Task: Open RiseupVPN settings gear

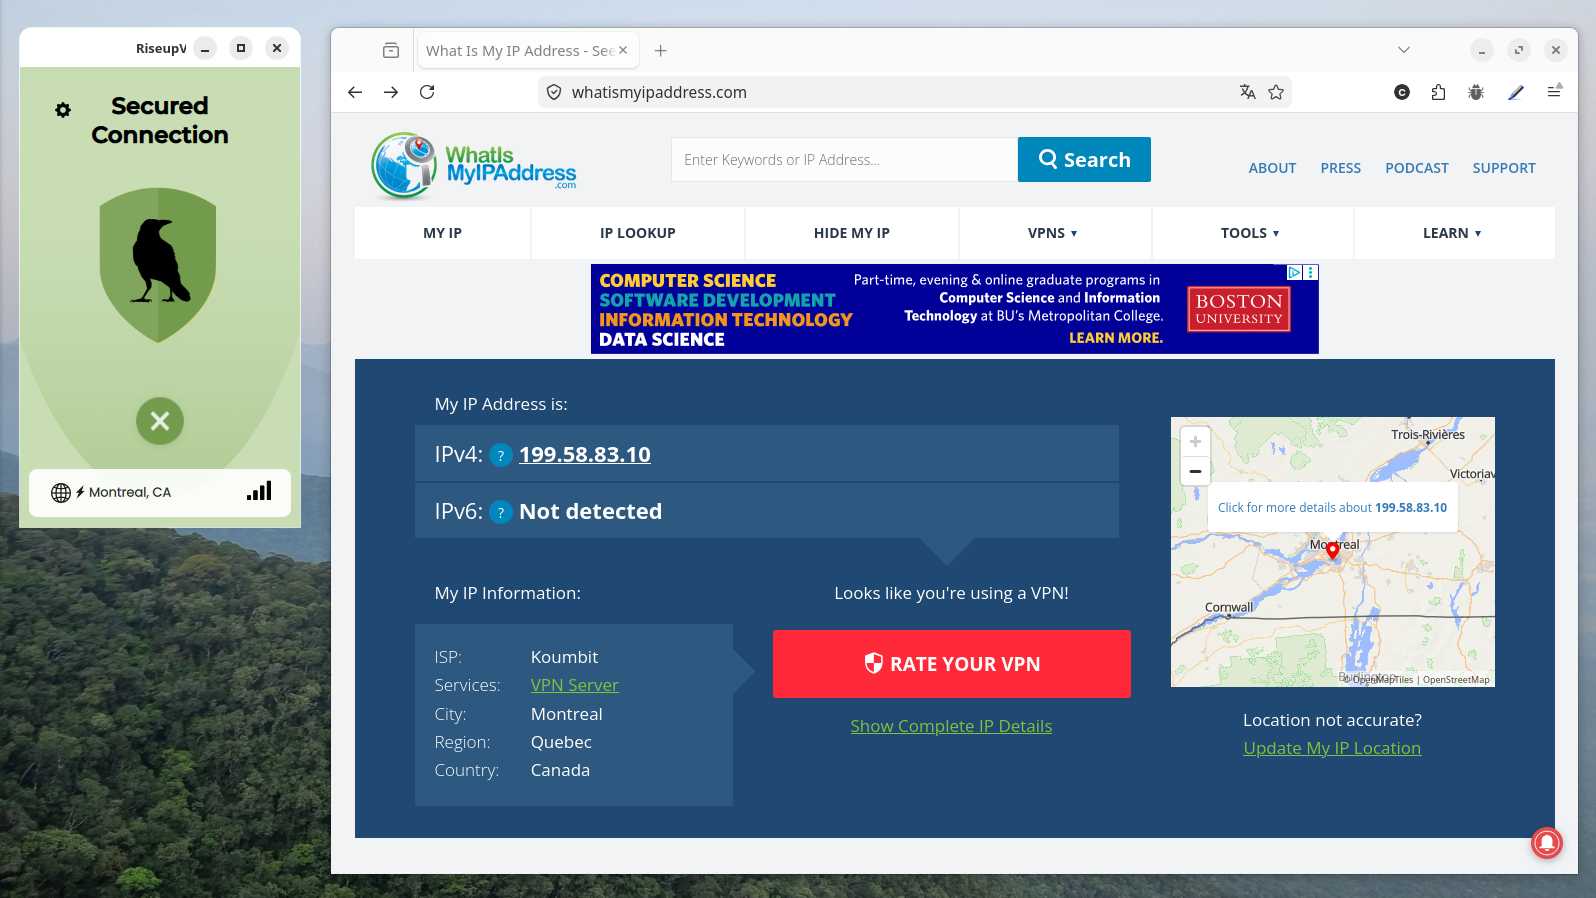Action: click(63, 110)
